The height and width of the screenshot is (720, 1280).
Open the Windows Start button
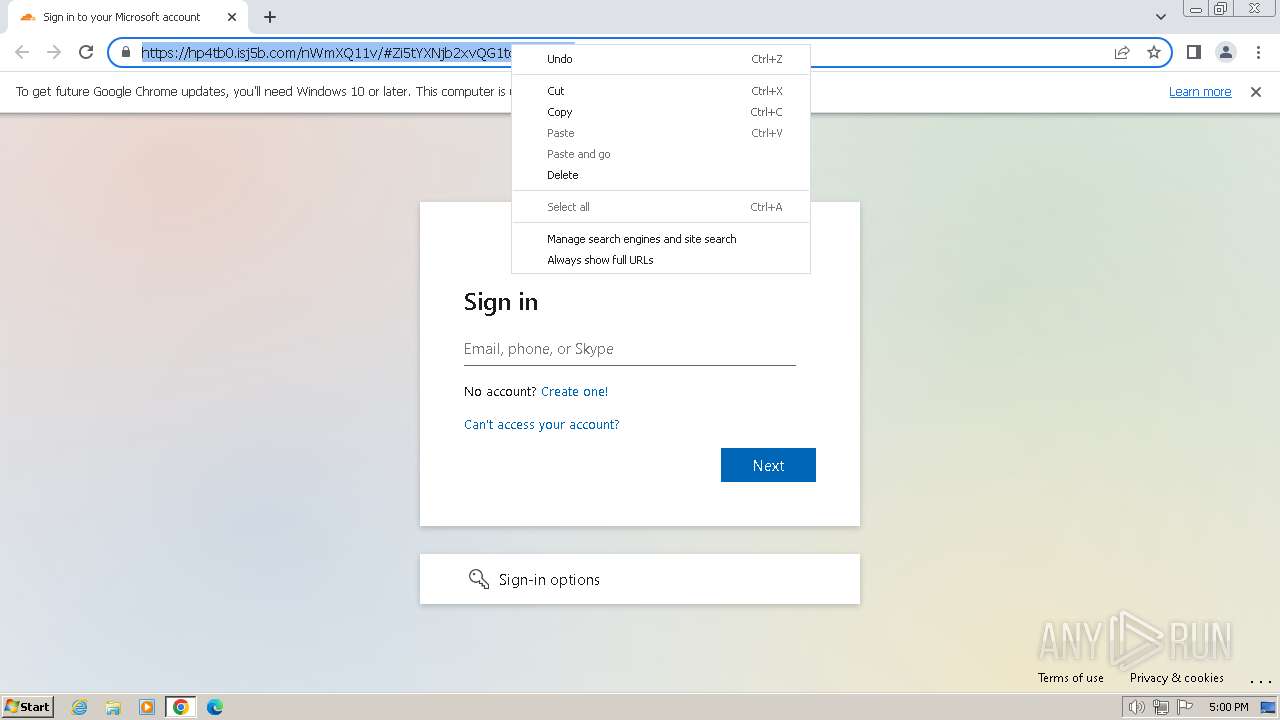pyautogui.click(x=27, y=707)
